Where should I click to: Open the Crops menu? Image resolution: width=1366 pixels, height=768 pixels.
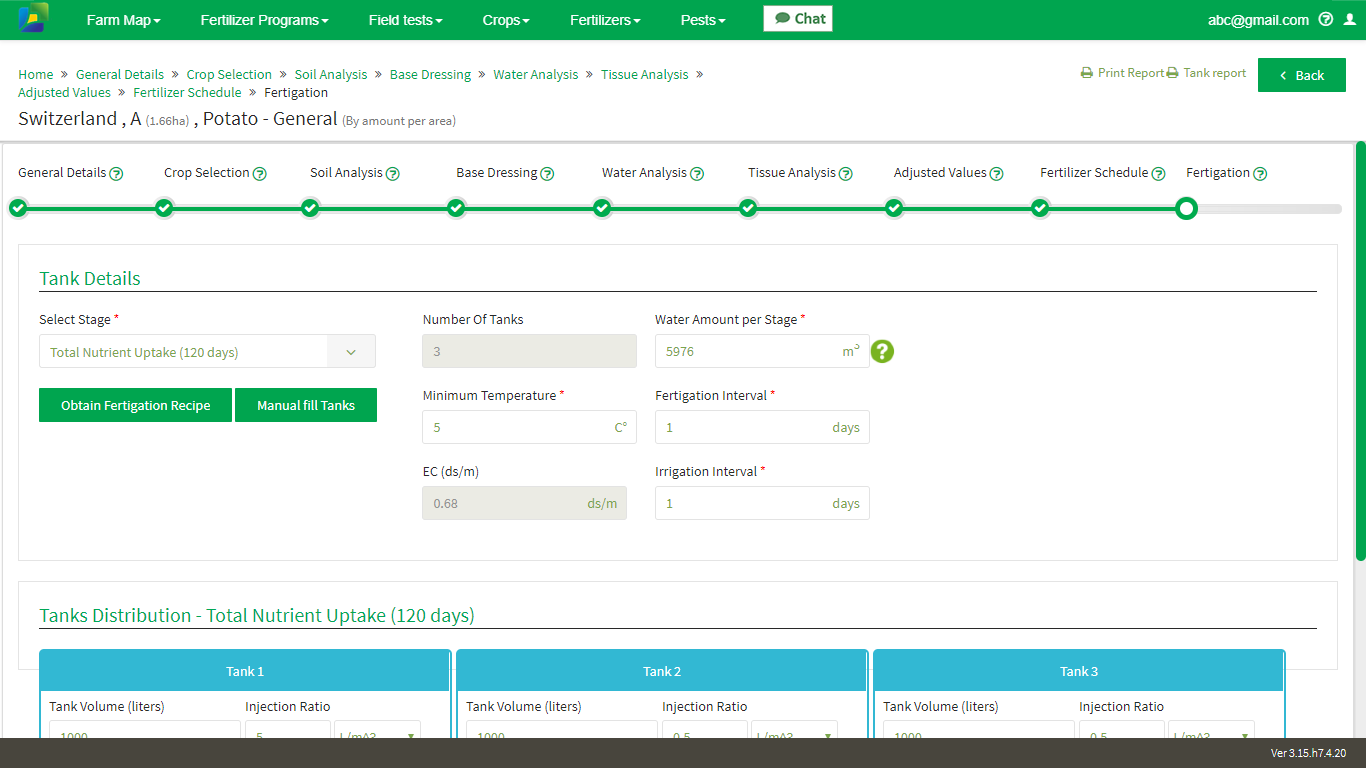506,20
